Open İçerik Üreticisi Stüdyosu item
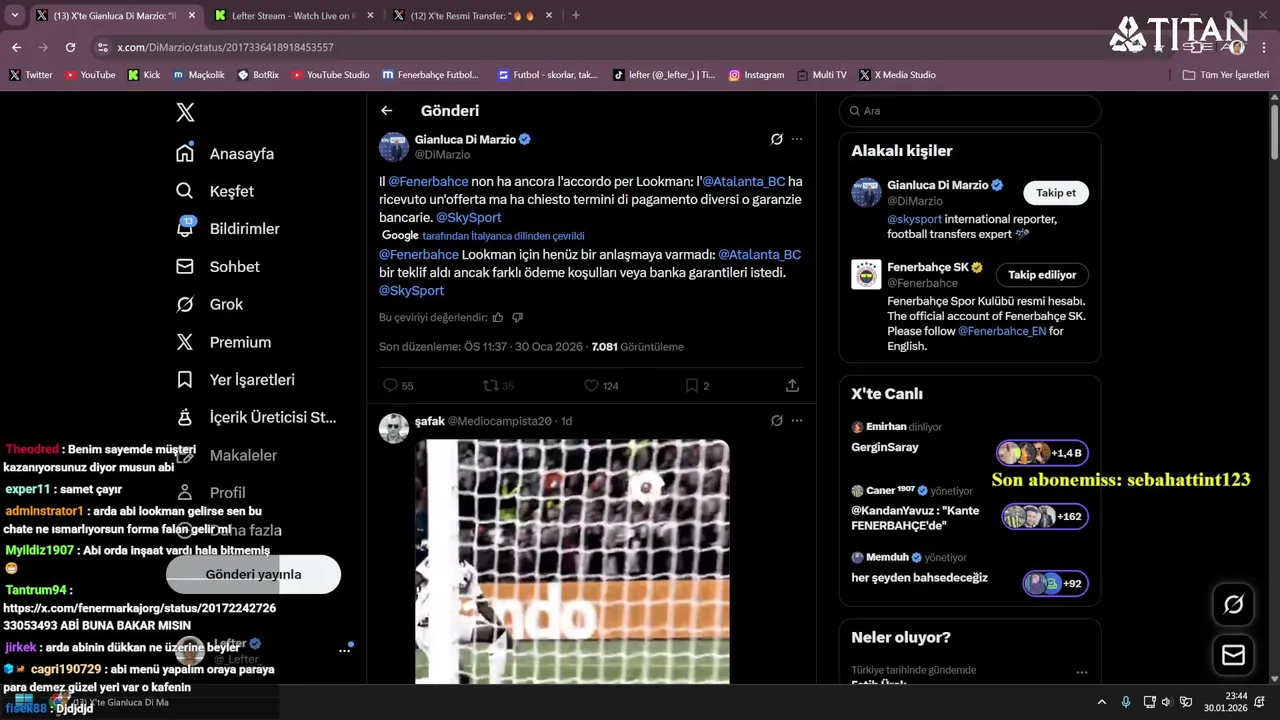The width and height of the screenshot is (1280, 720). tap(256, 417)
